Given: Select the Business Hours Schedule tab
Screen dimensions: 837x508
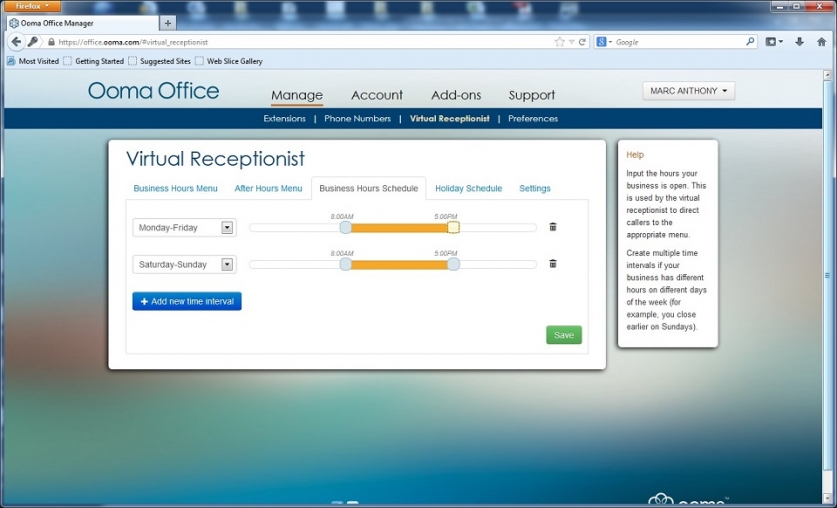Looking at the screenshot, I should pos(369,188).
